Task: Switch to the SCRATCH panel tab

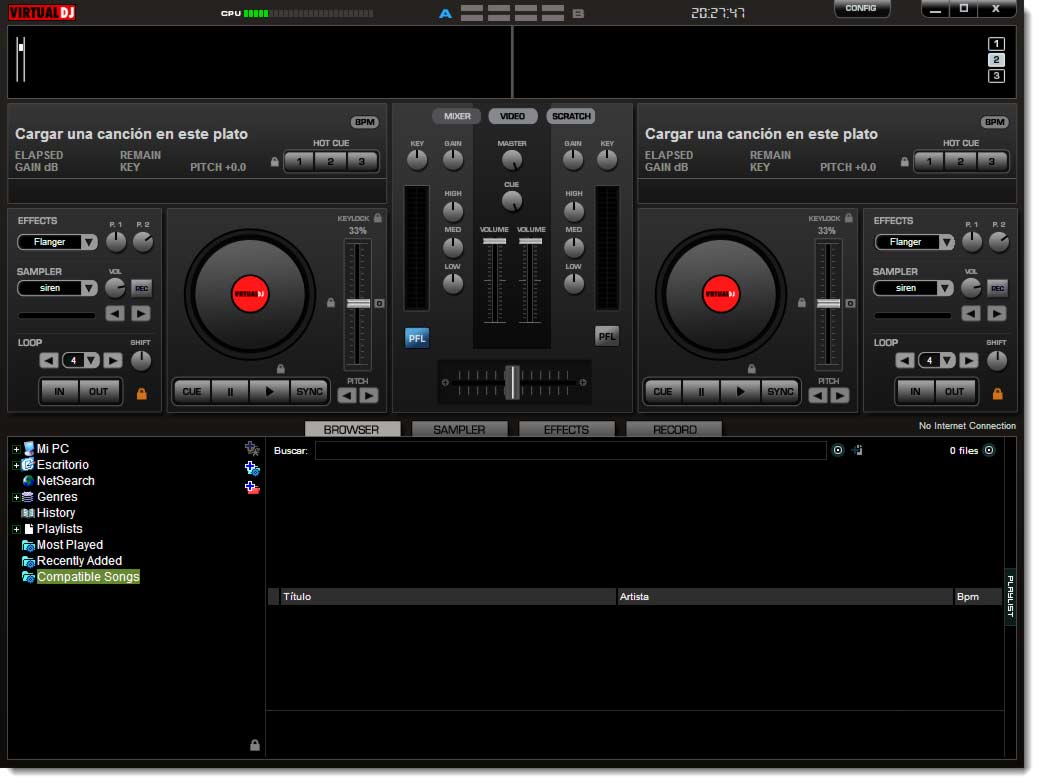Action: (x=571, y=116)
